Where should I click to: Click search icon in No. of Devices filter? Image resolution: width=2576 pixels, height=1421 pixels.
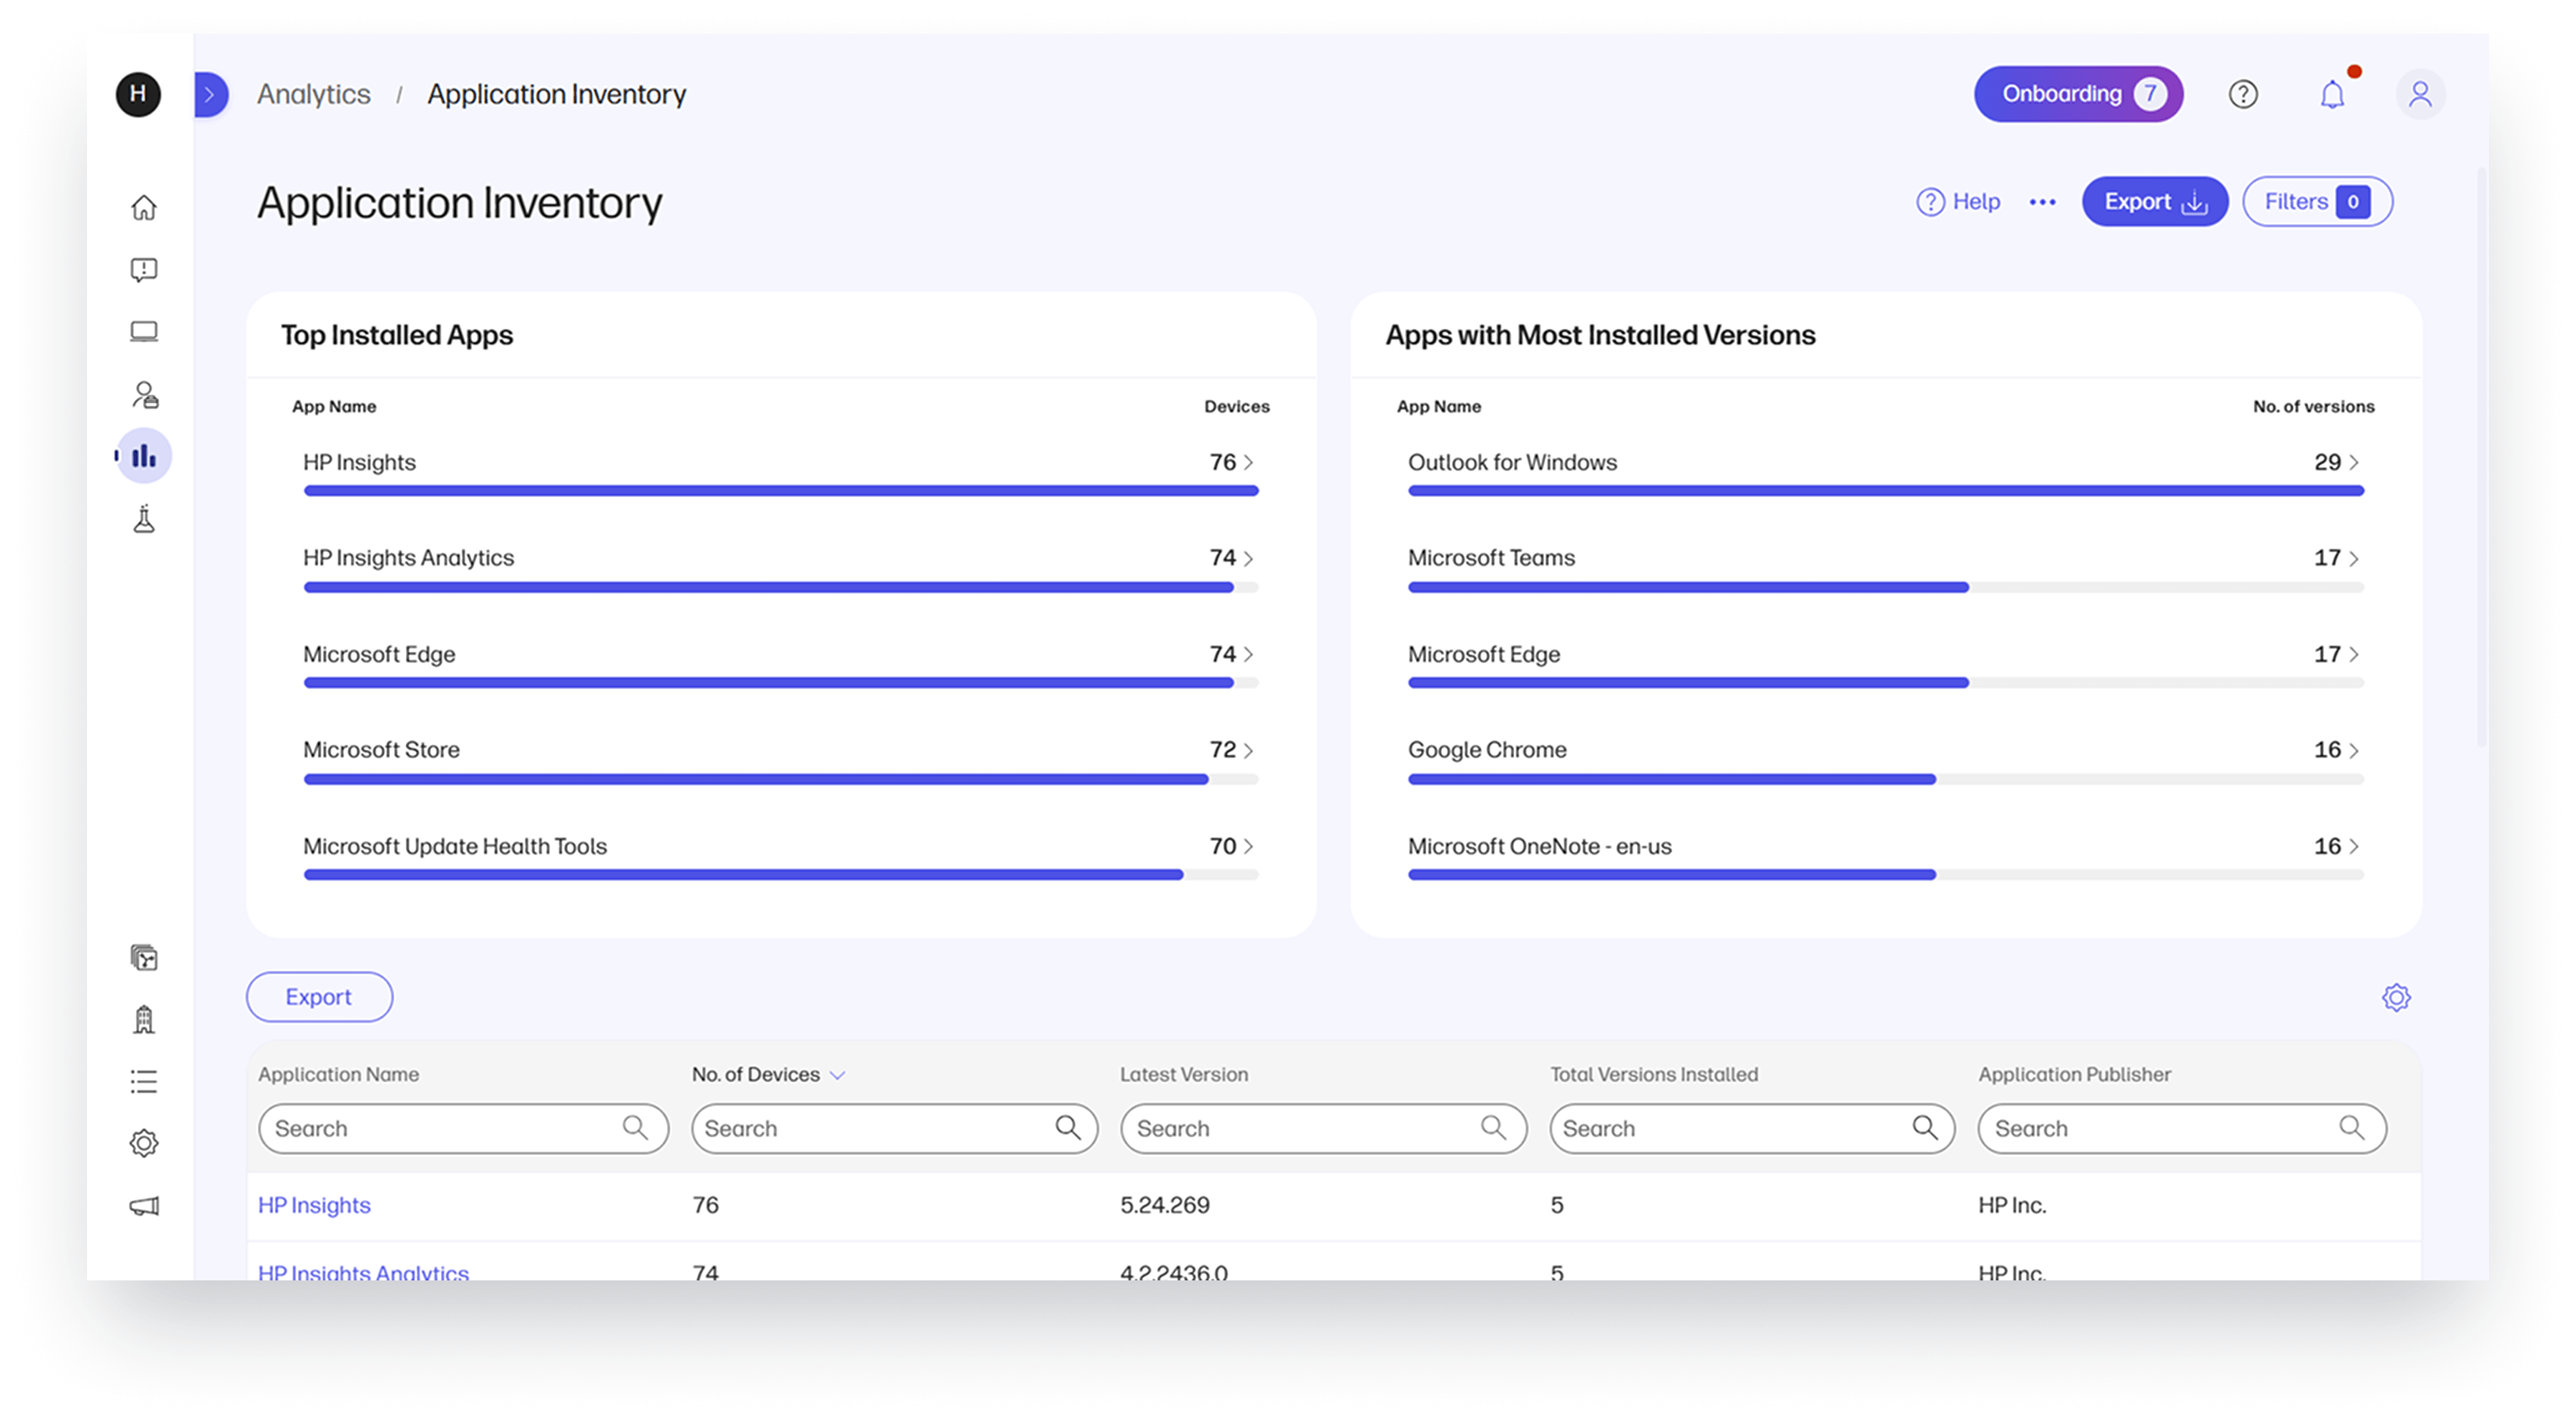click(x=1068, y=1128)
